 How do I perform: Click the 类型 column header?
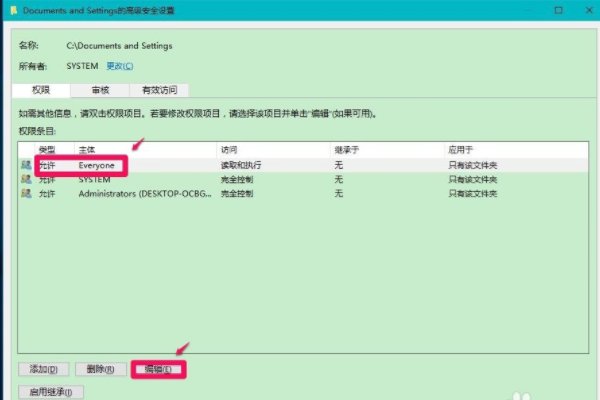click(47, 150)
